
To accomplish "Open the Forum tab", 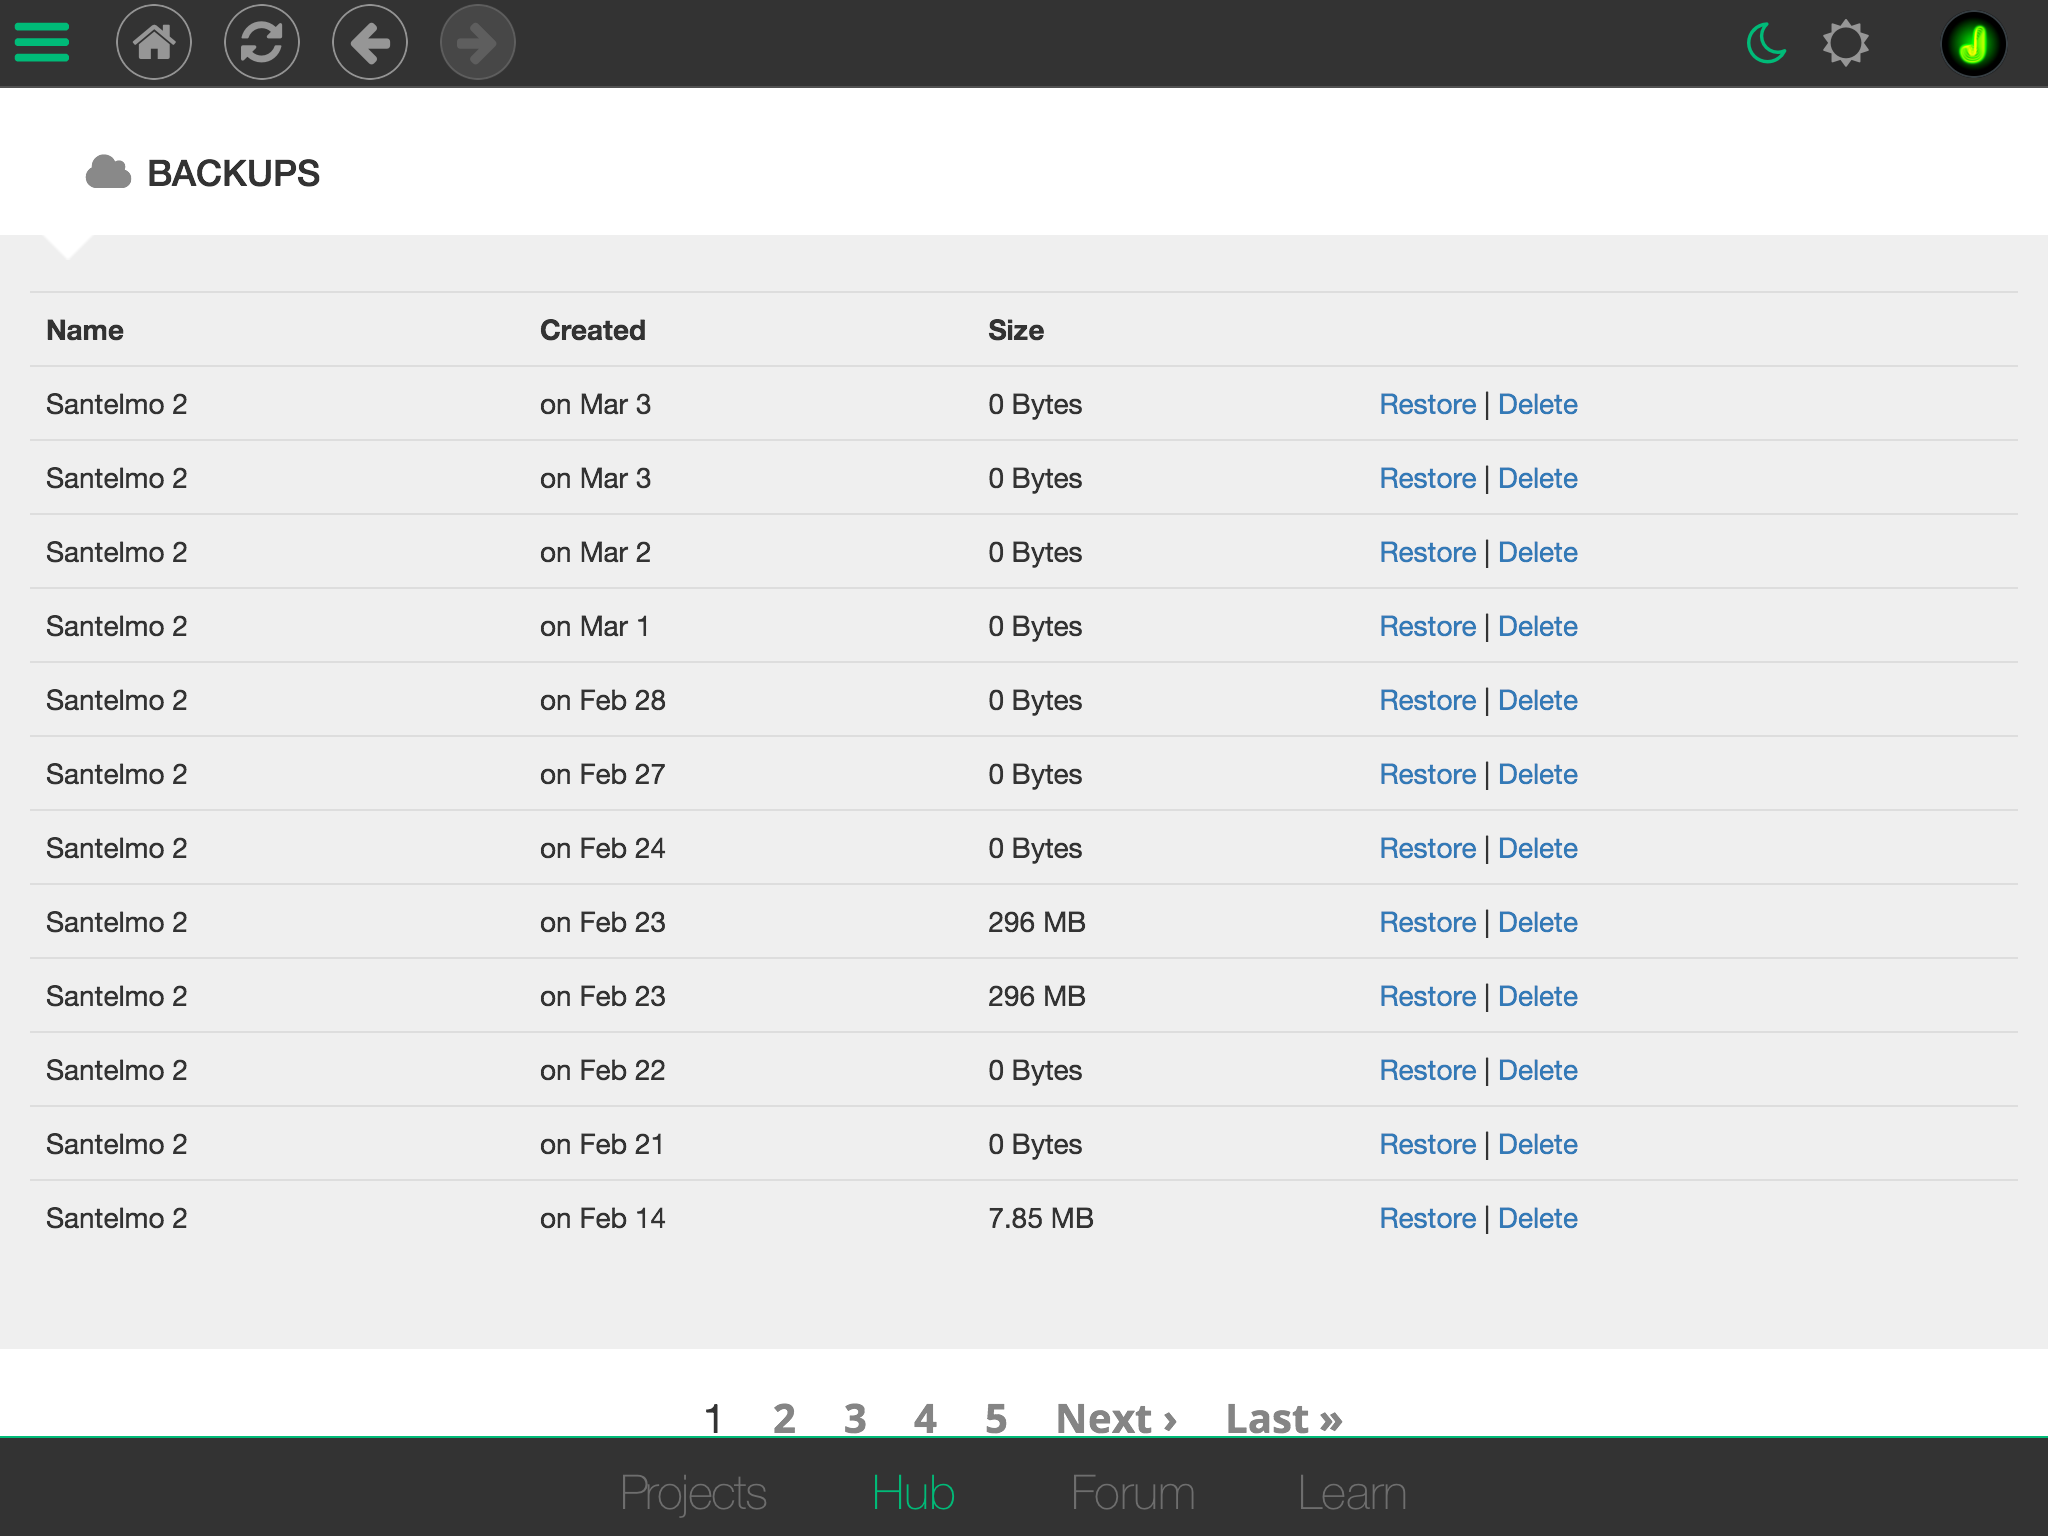I will (x=1132, y=1493).
